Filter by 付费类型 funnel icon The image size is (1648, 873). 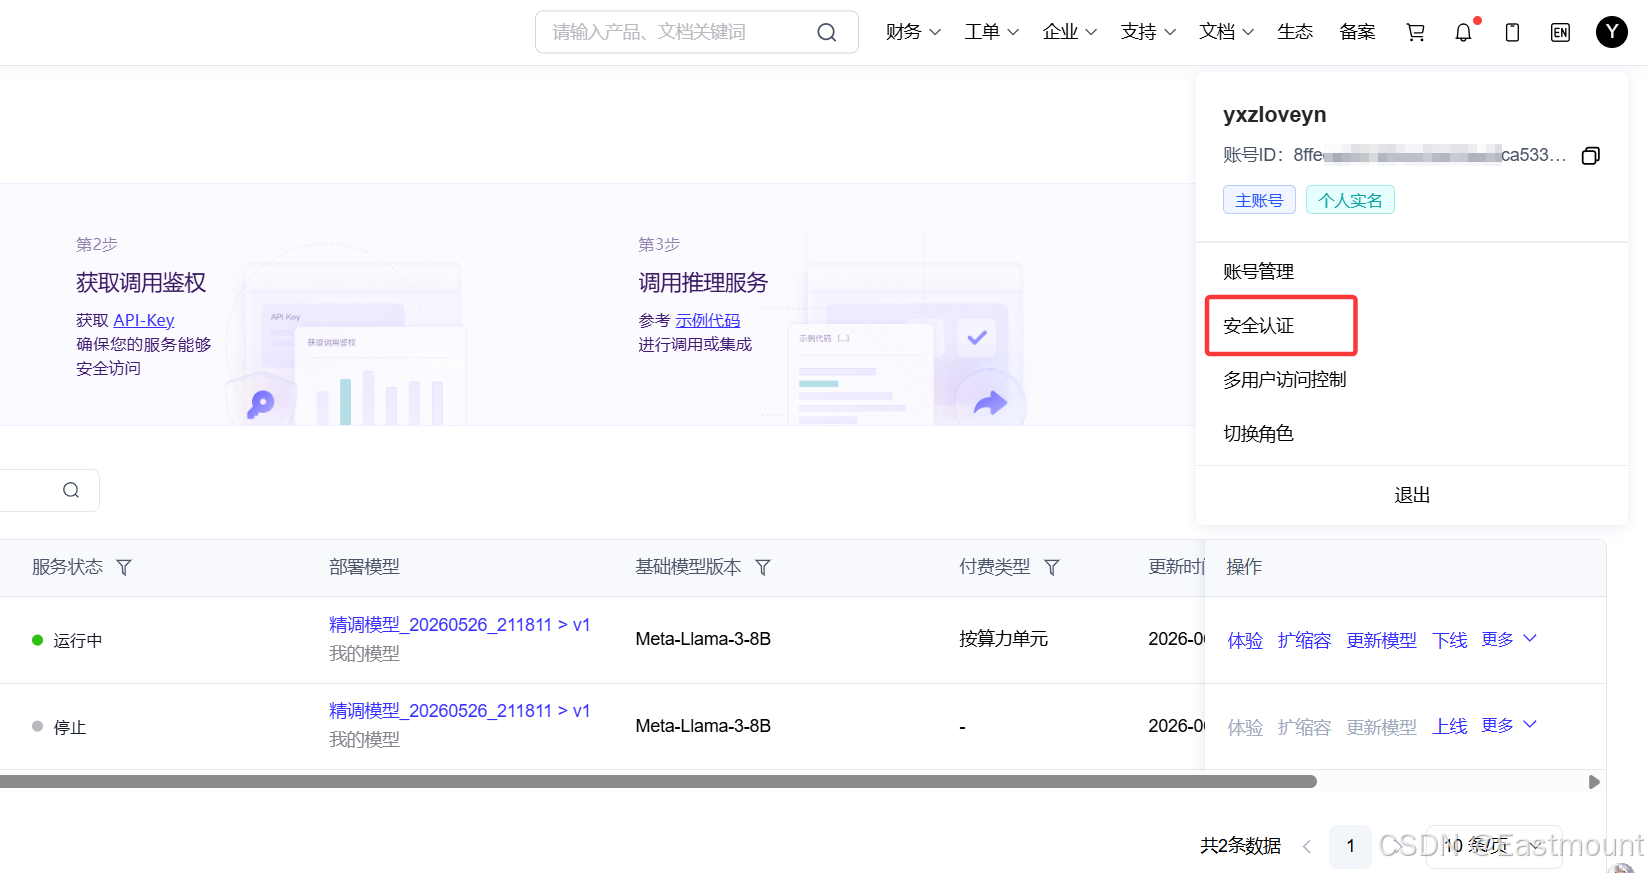coord(1052,567)
